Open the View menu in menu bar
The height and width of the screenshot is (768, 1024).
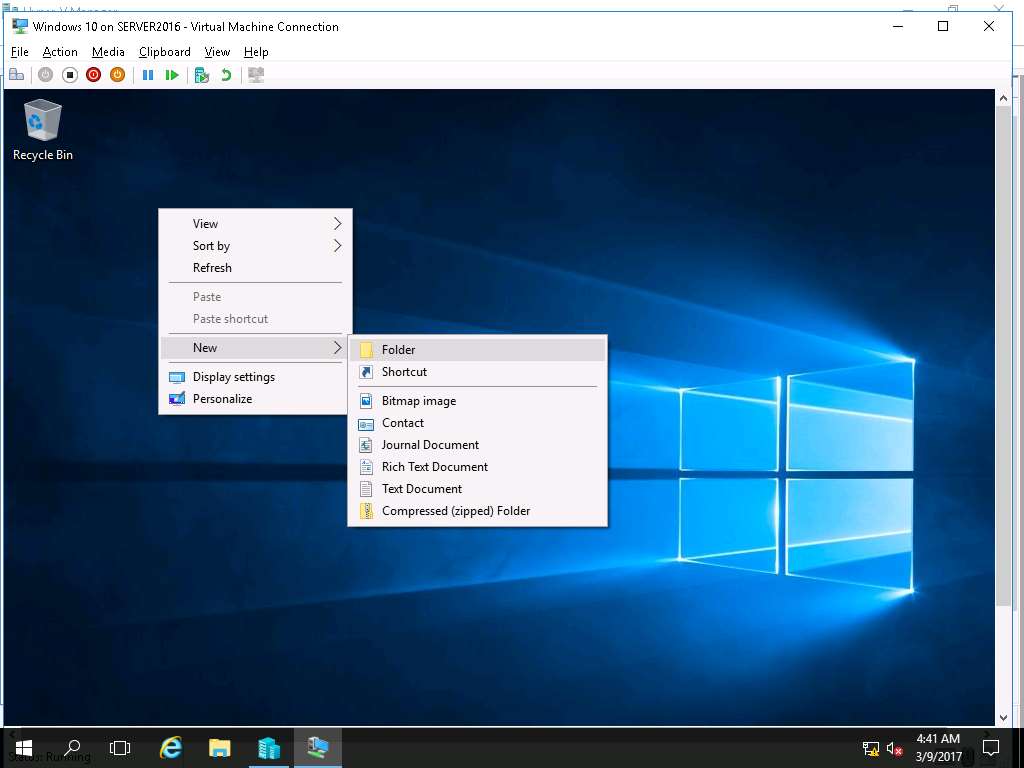217,52
